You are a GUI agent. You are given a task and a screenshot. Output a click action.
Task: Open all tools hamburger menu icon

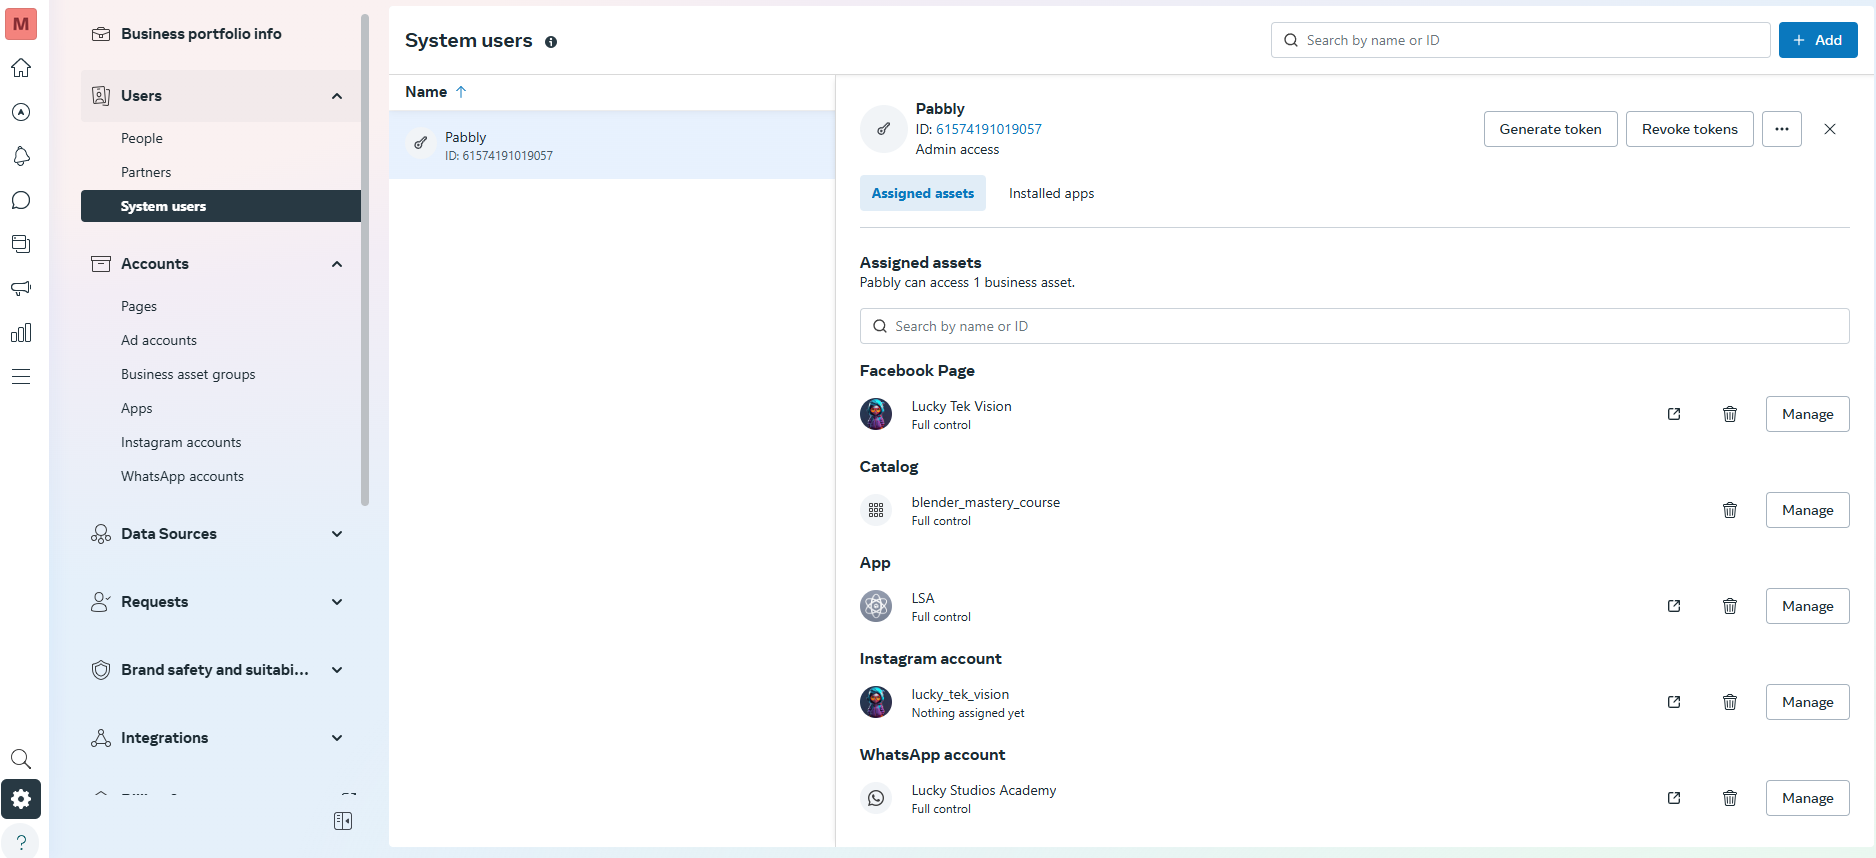coord(21,376)
